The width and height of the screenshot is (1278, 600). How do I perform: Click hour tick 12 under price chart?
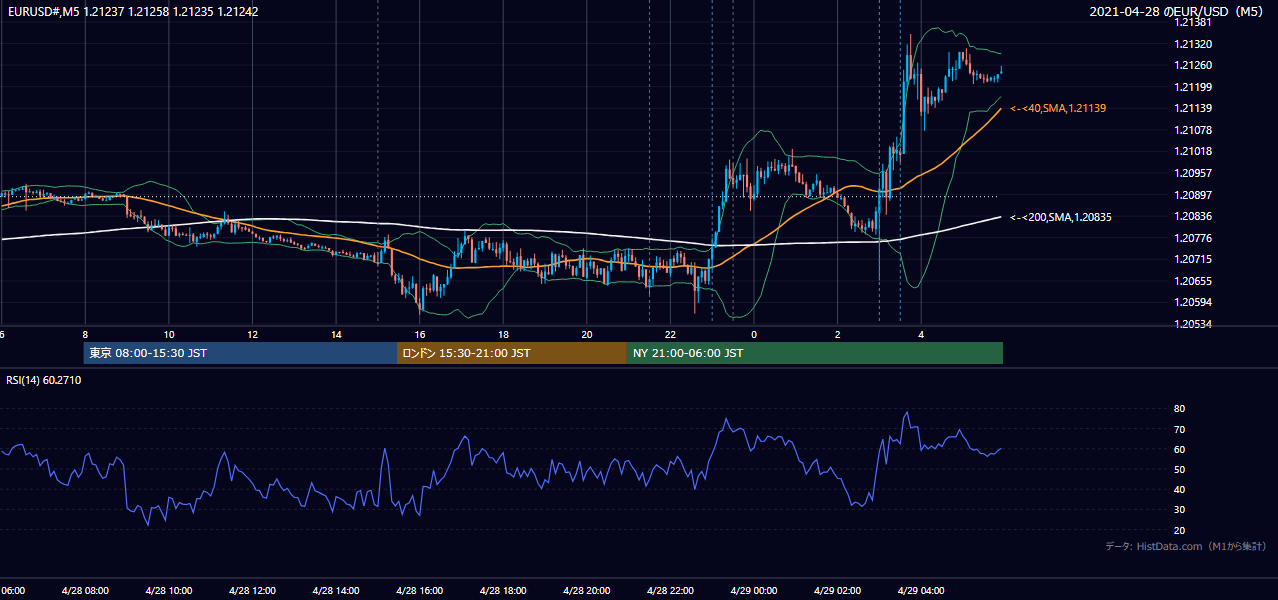tap(253, 335)
